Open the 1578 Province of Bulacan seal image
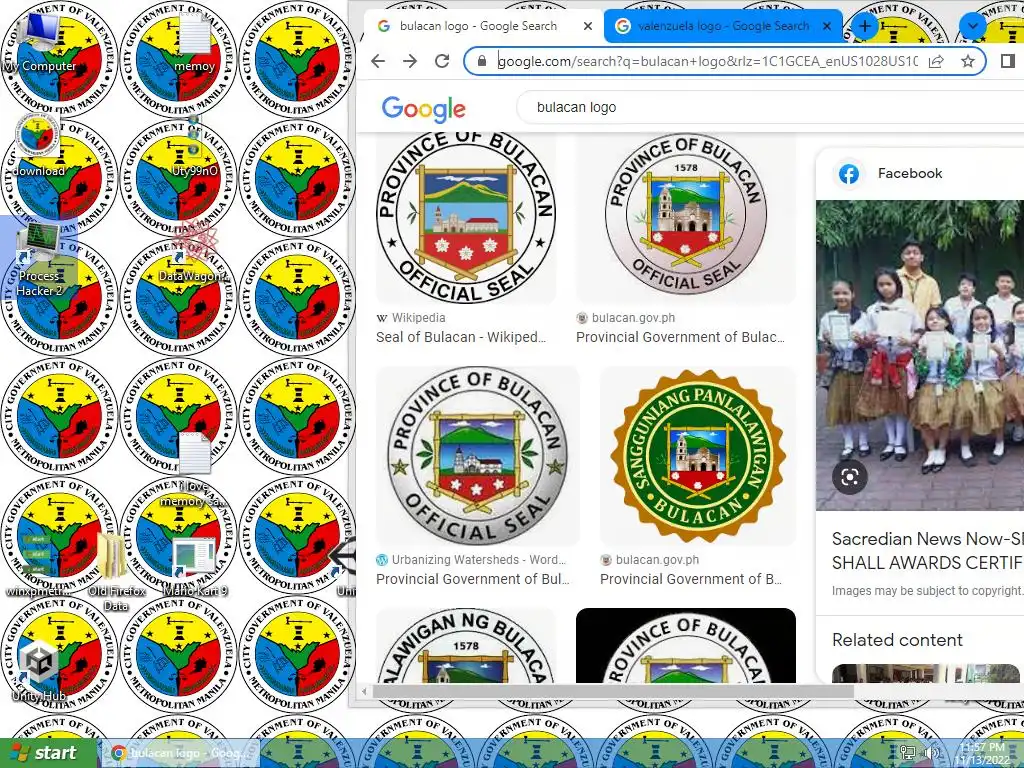The height and width of the screenshot is (768, 1024). tap(686, 218)
